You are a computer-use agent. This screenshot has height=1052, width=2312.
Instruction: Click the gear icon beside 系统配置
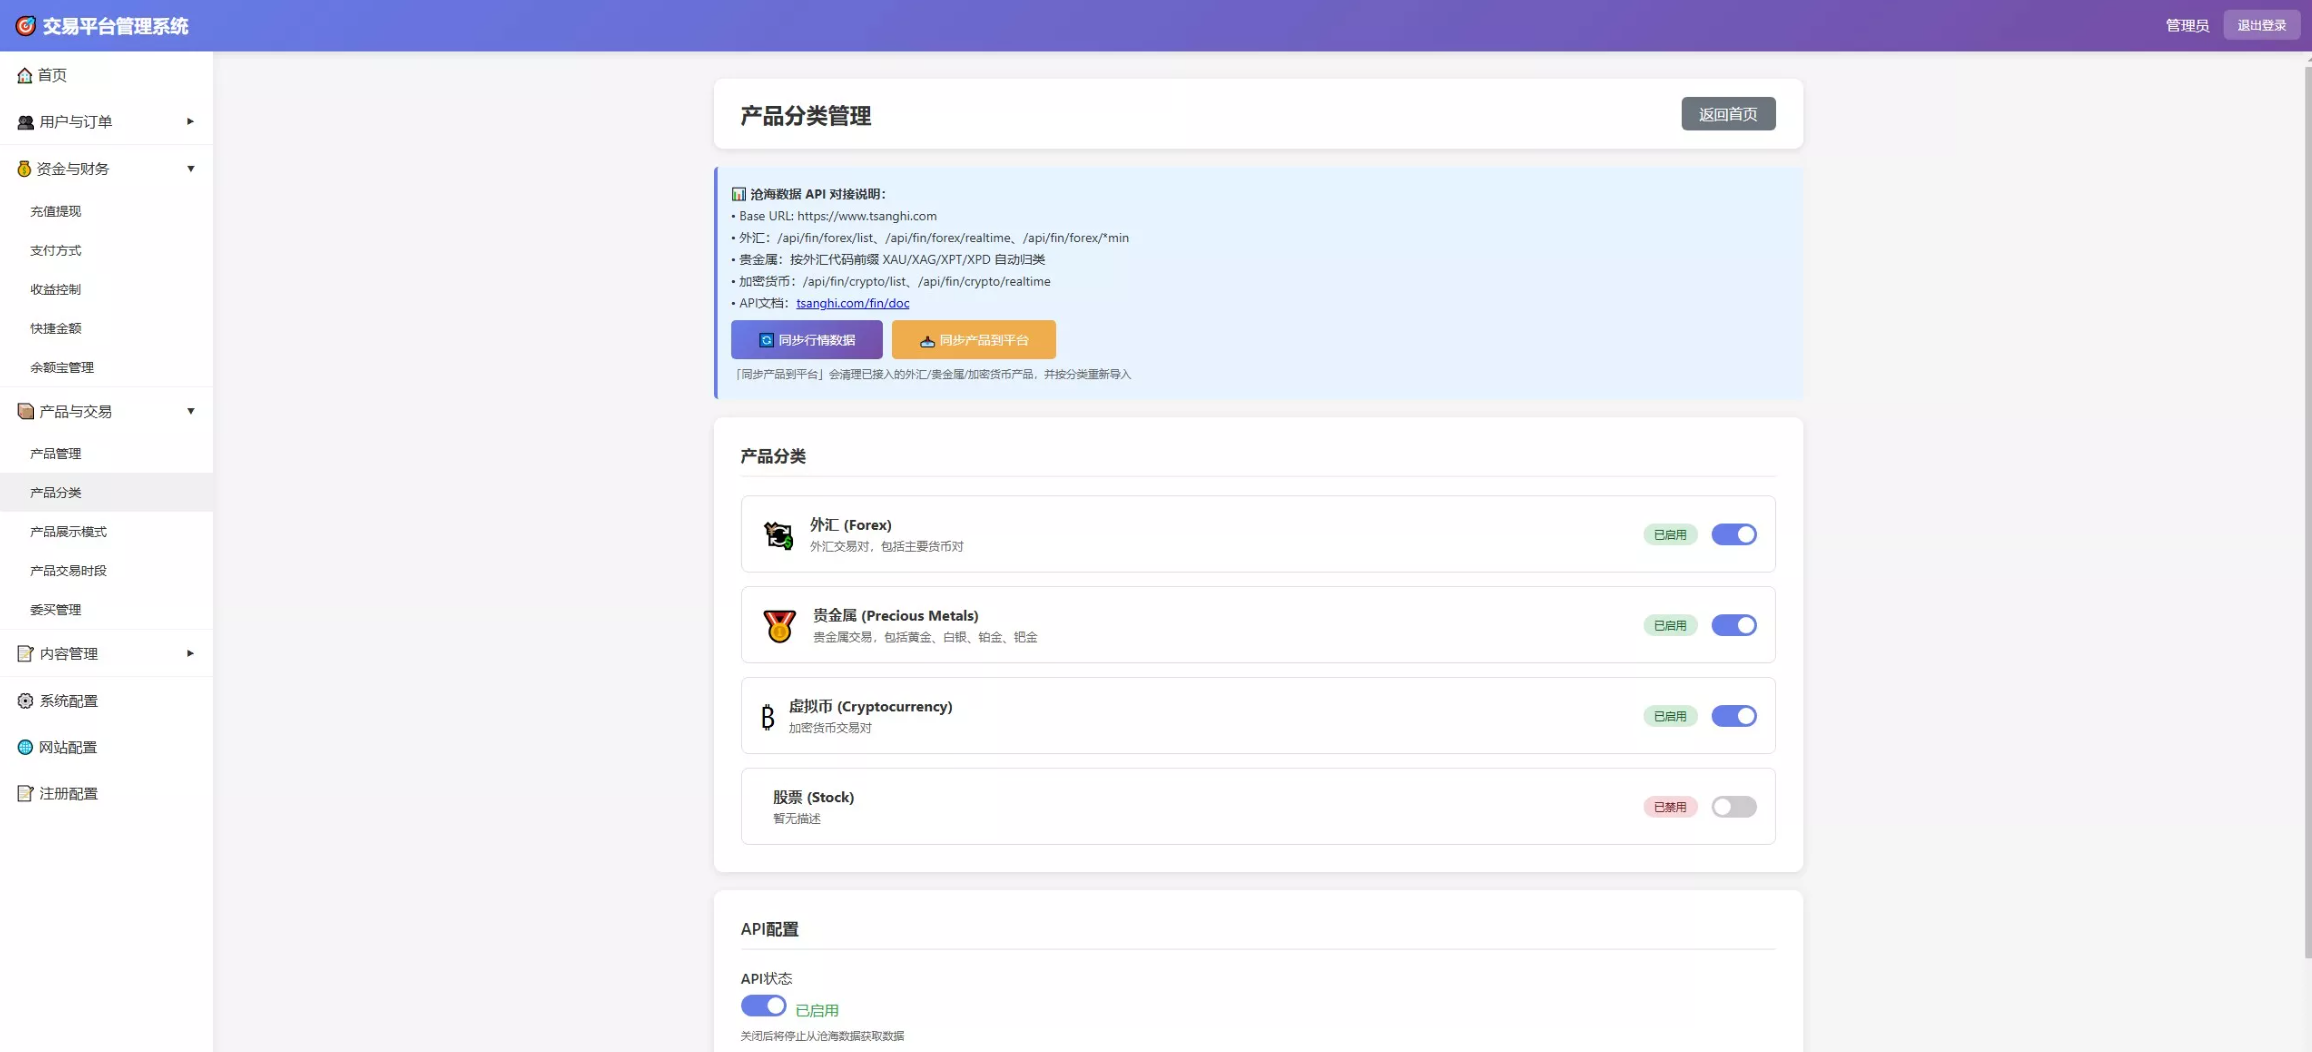25,701
